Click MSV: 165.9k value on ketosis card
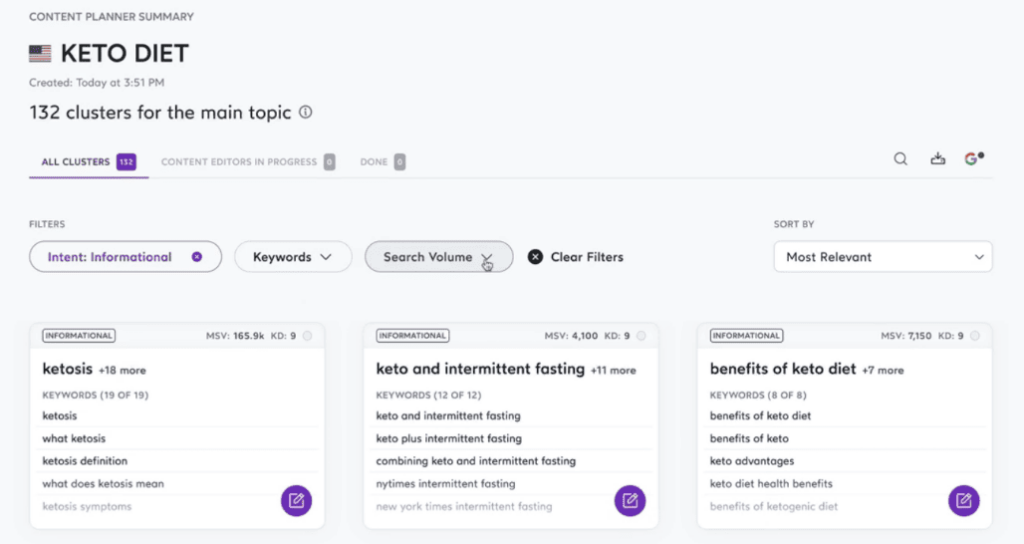 pos(235,336)
